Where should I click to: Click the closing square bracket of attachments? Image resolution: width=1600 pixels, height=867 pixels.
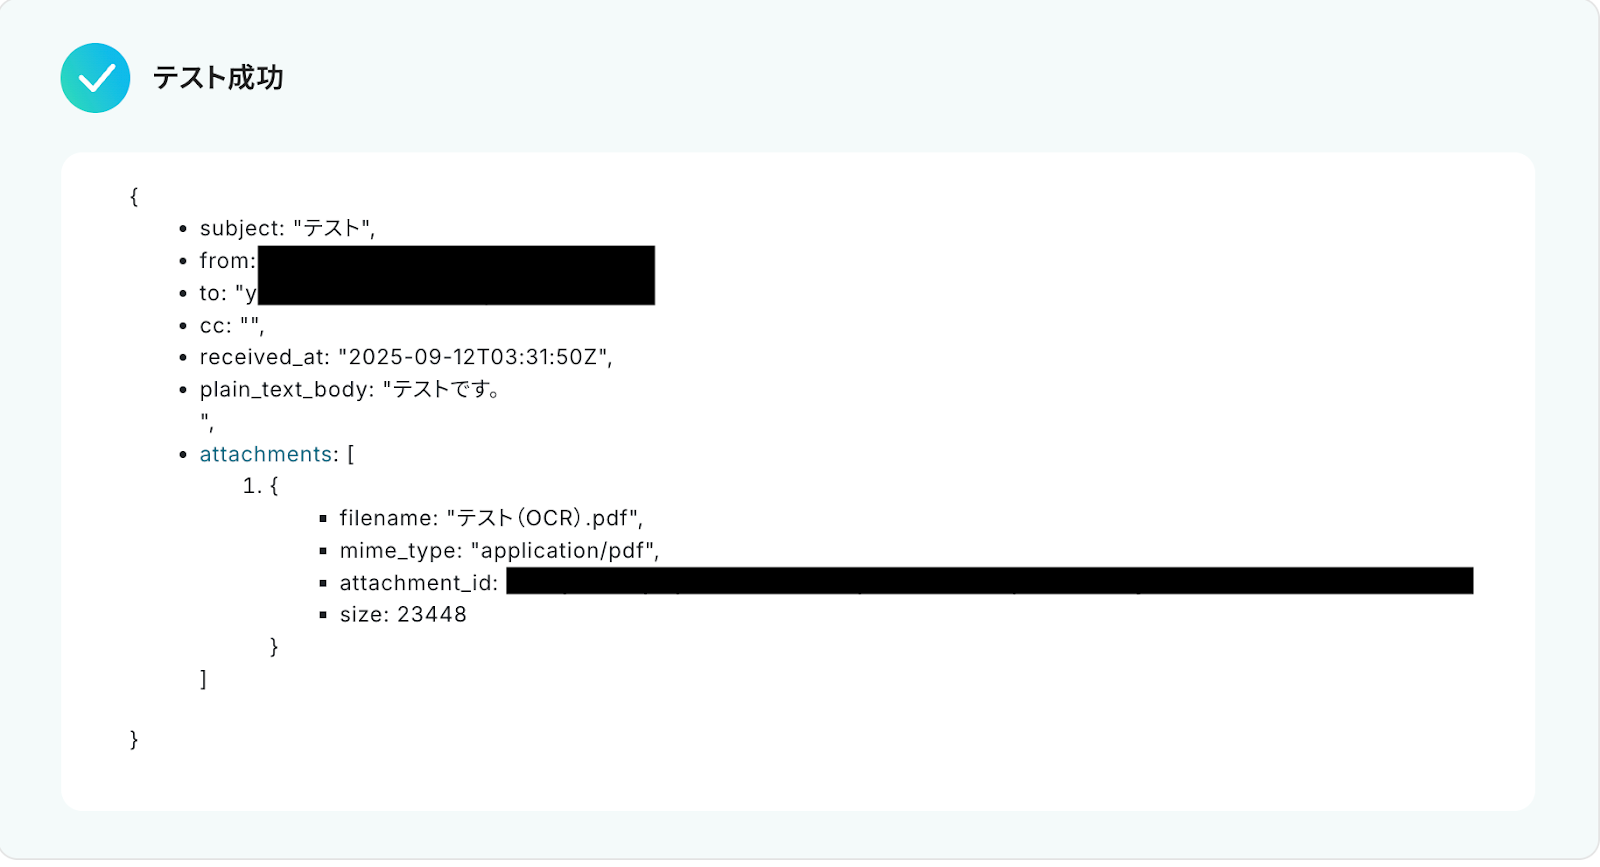203,679
